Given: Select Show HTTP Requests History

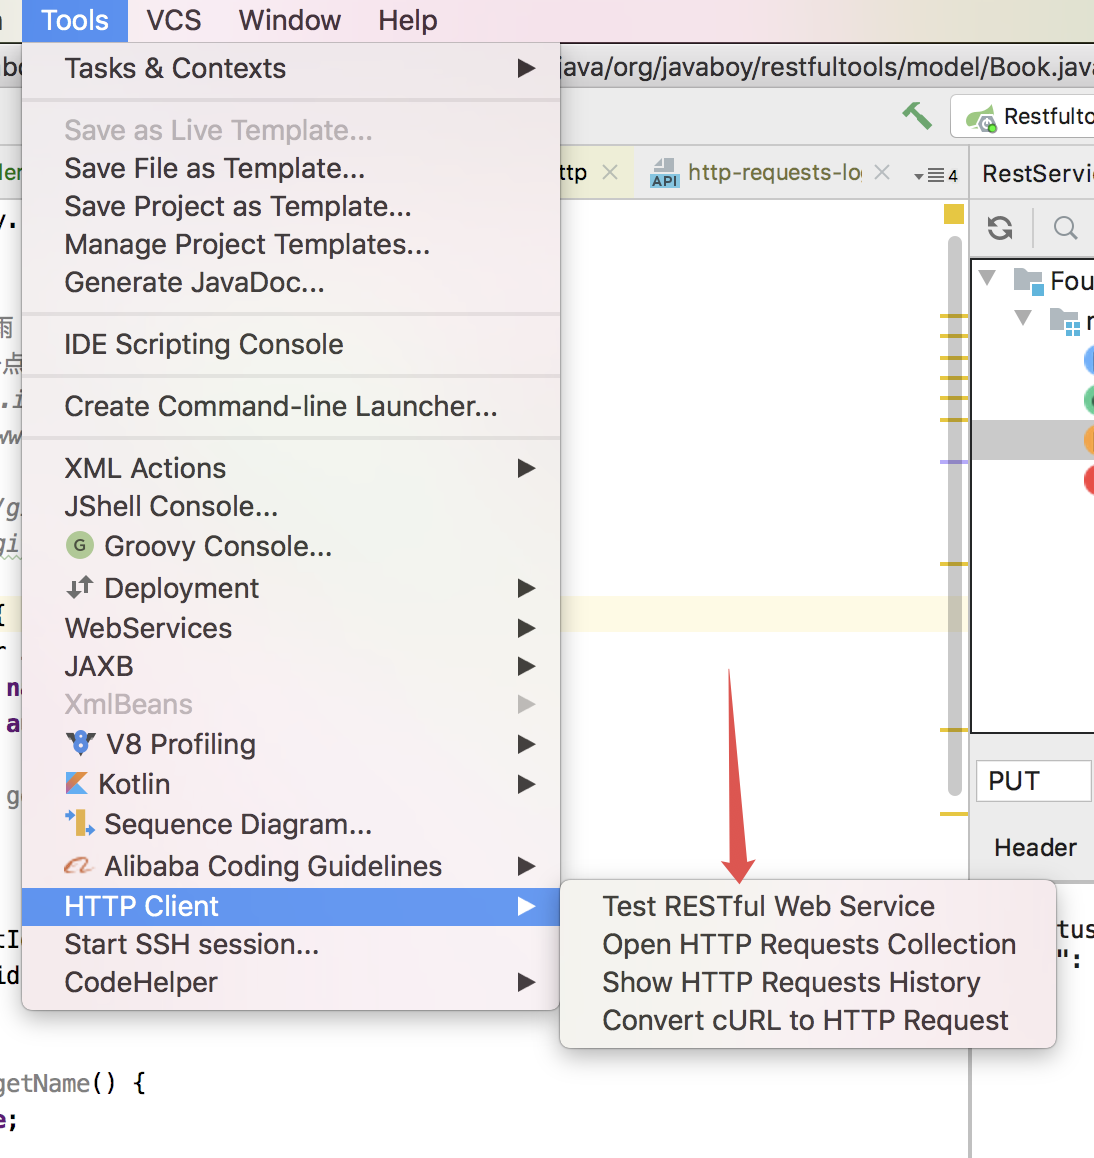Looking at the screenshot, I should click(790, 982).
